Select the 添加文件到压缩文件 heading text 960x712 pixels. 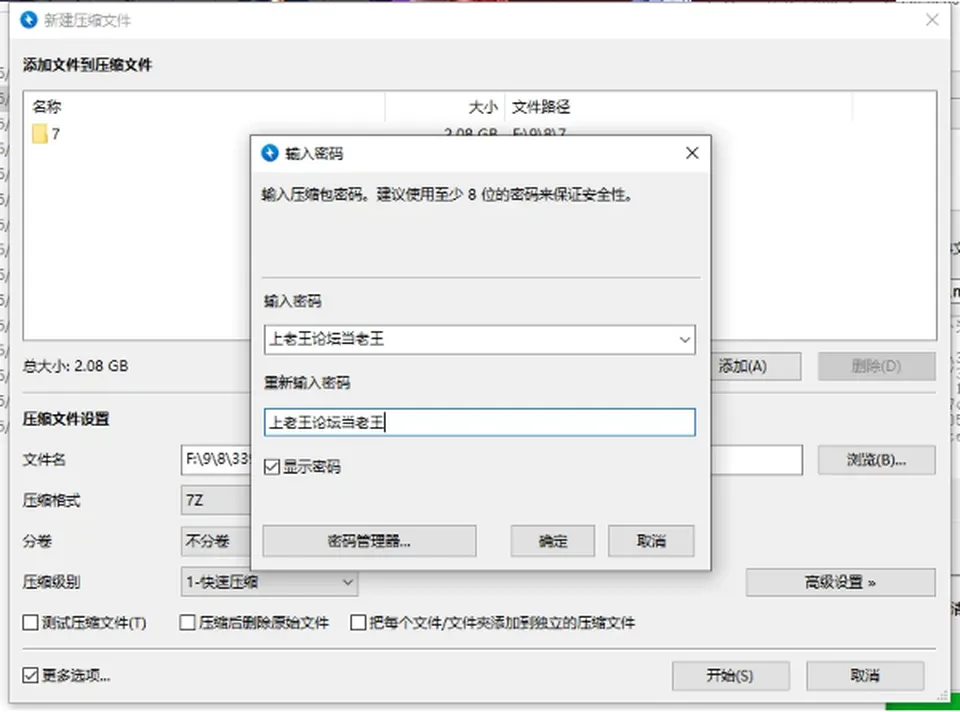pyautogui.click(x=88, y=65)
